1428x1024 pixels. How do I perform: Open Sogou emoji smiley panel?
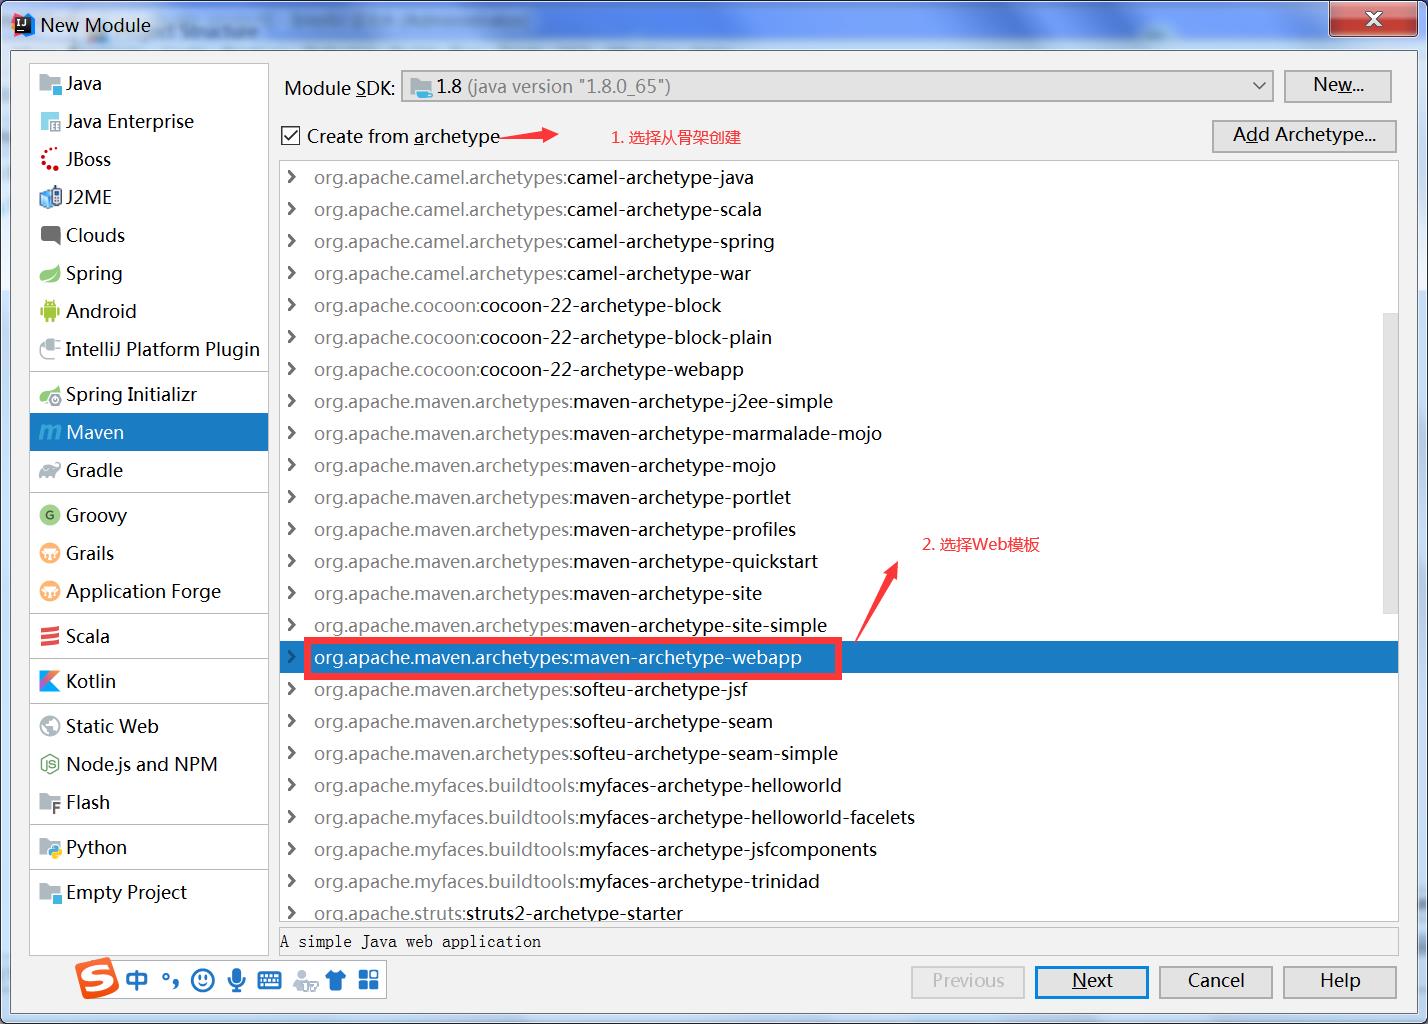[x=203, y=980]
